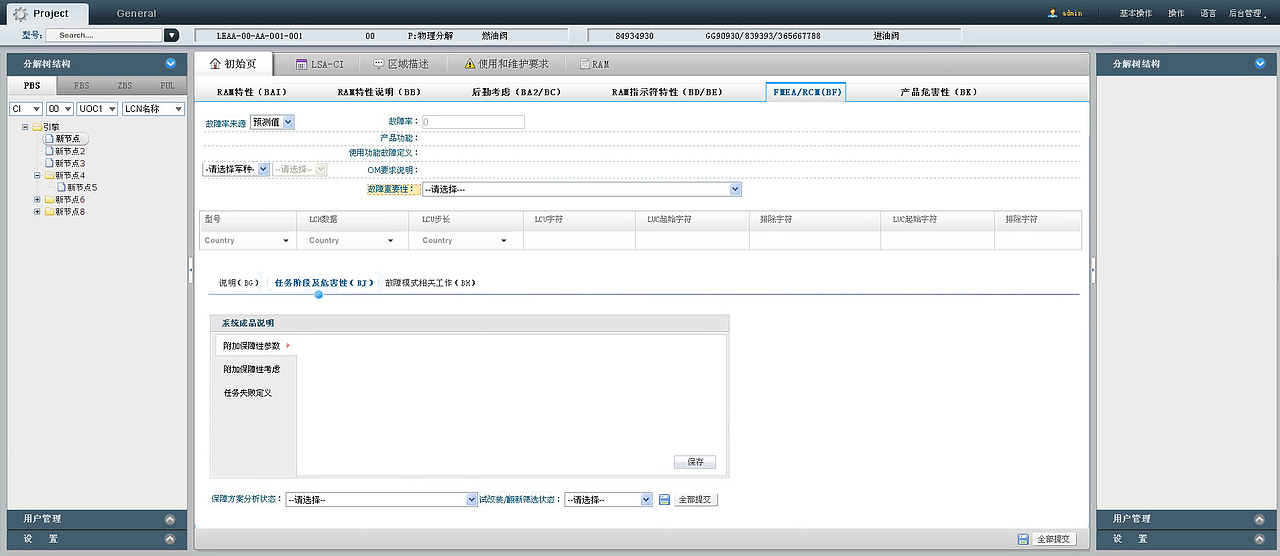1280x556 pixels.
Task: Open the UOC1 dropdown
Action: [x=98, y=108]
